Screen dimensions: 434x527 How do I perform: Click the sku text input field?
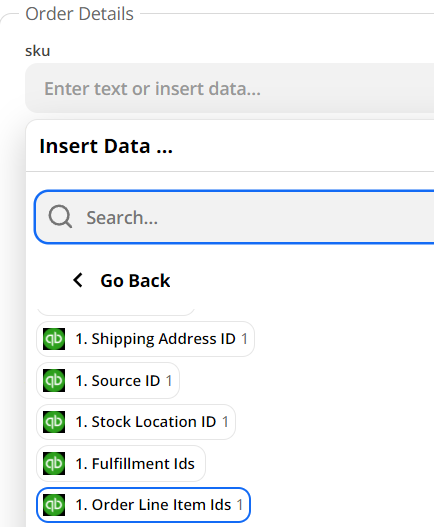[230, 88]
